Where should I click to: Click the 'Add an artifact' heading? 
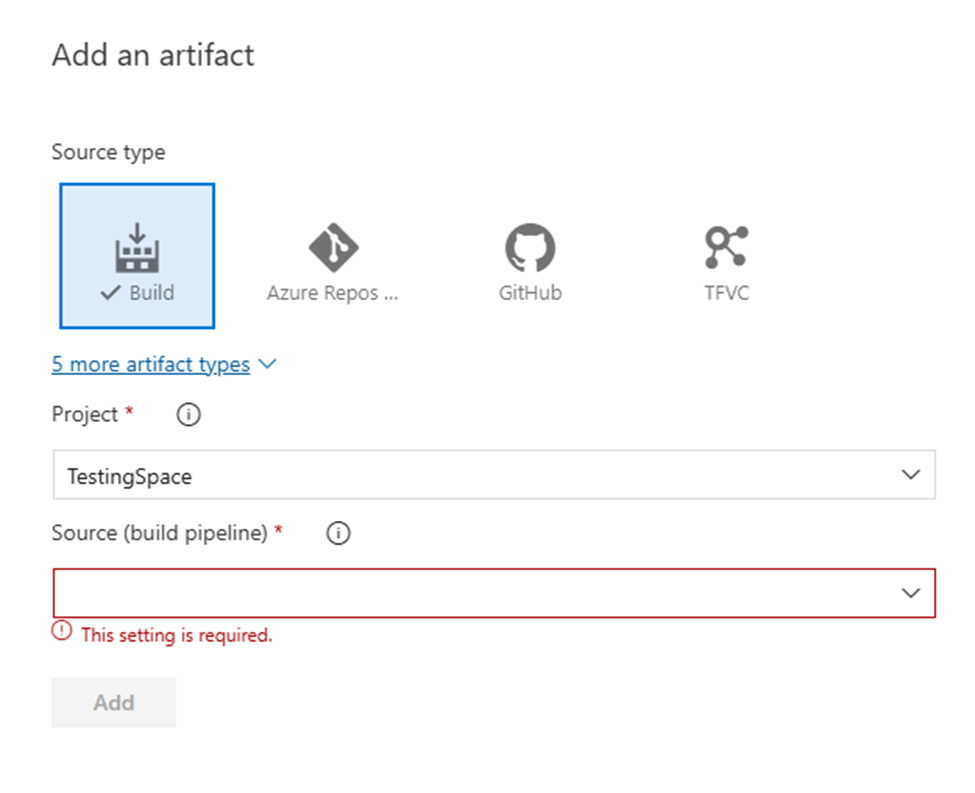153,55
